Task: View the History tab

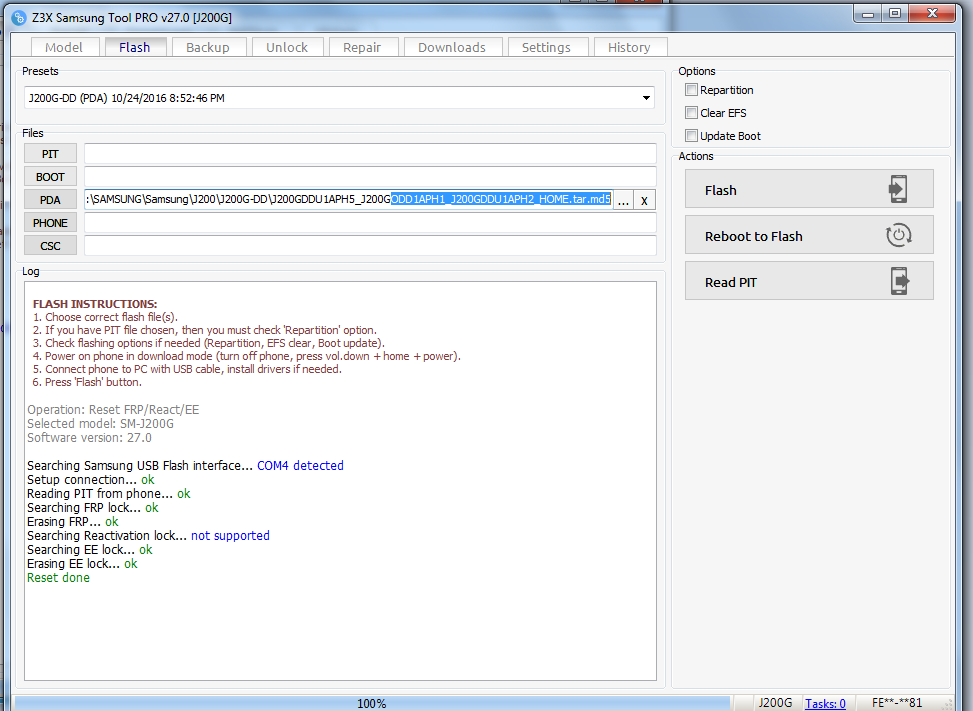Action: coord(630,47)
